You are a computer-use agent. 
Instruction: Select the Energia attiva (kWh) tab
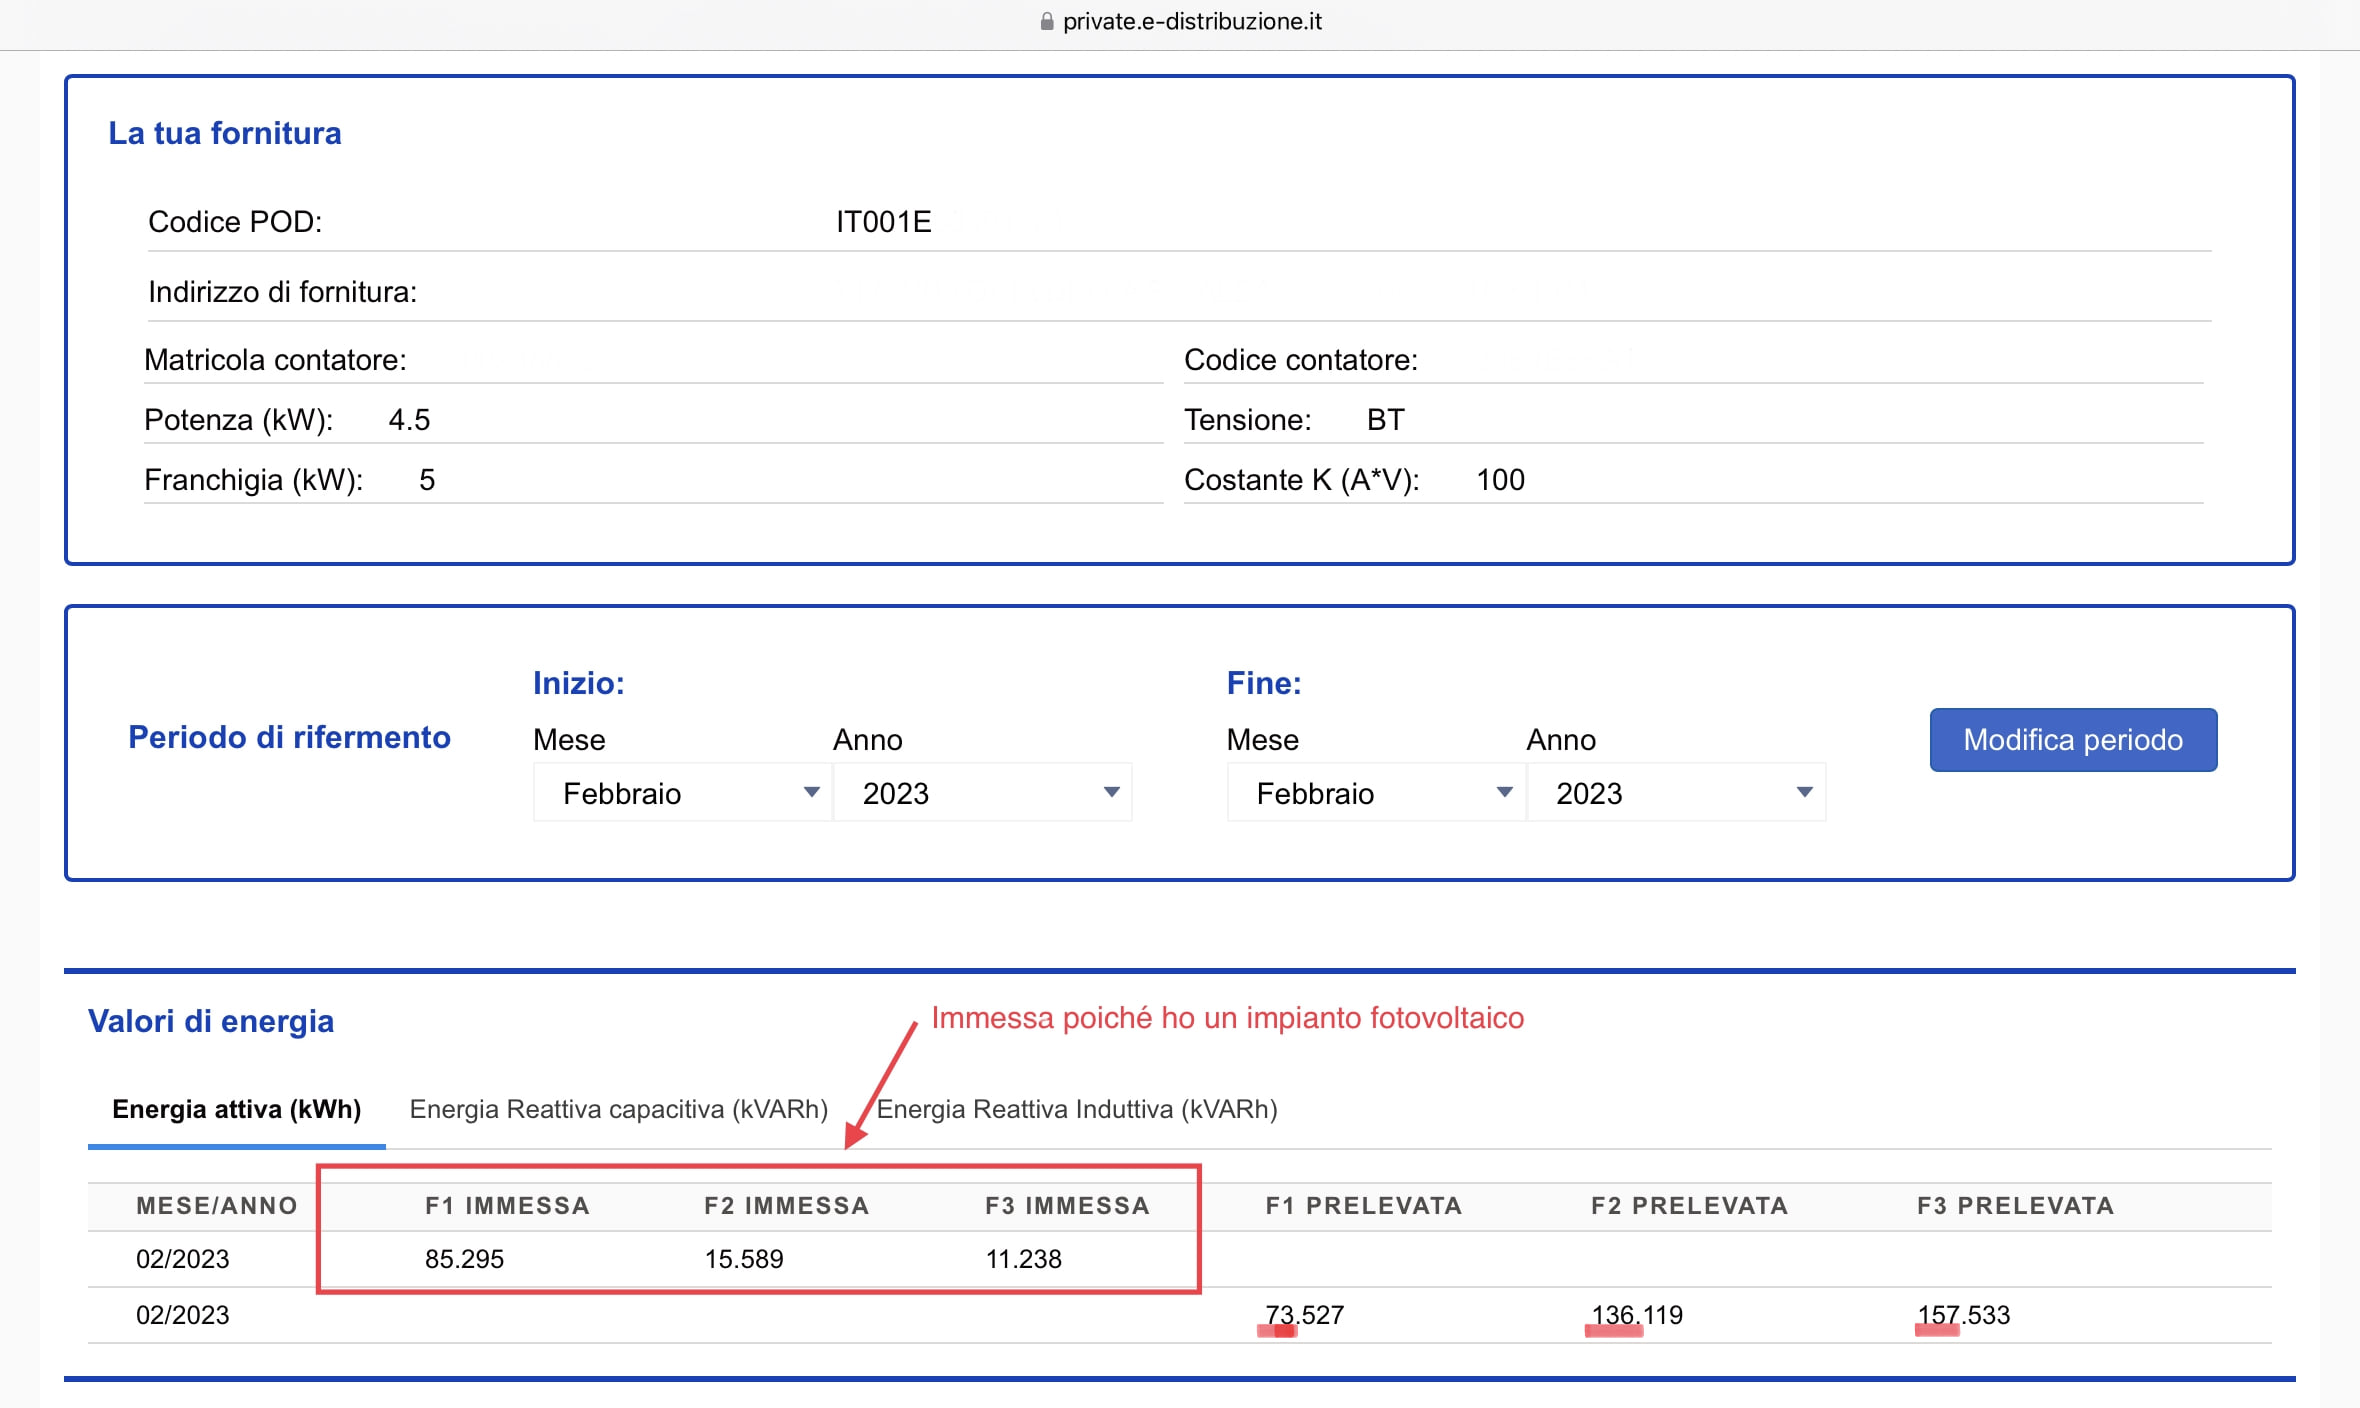point(236,1109)
